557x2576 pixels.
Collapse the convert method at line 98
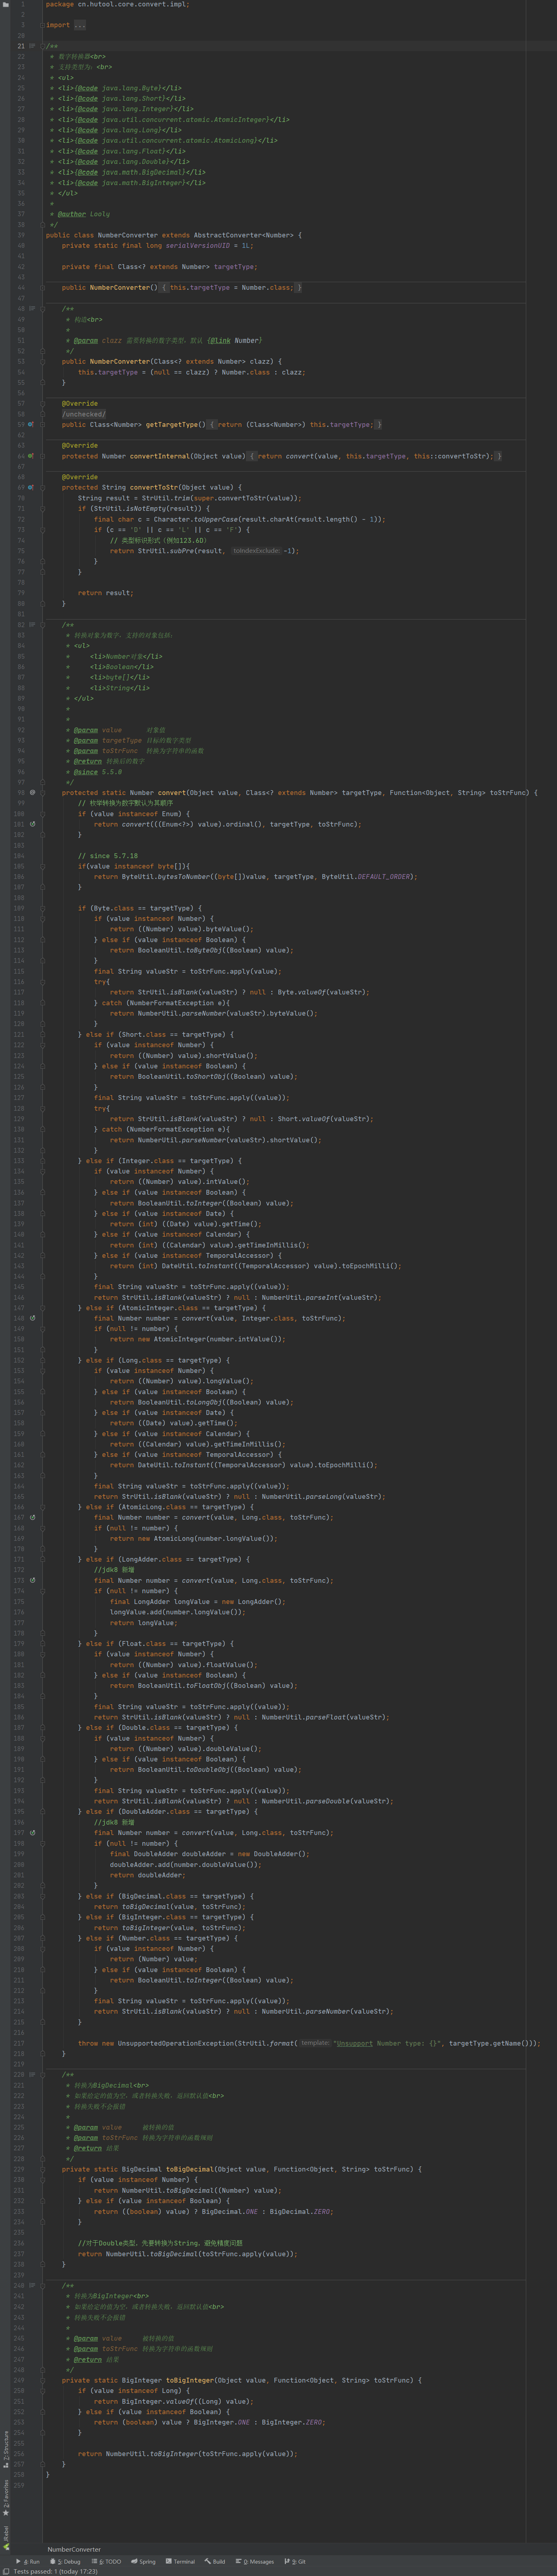pos(42,793)
